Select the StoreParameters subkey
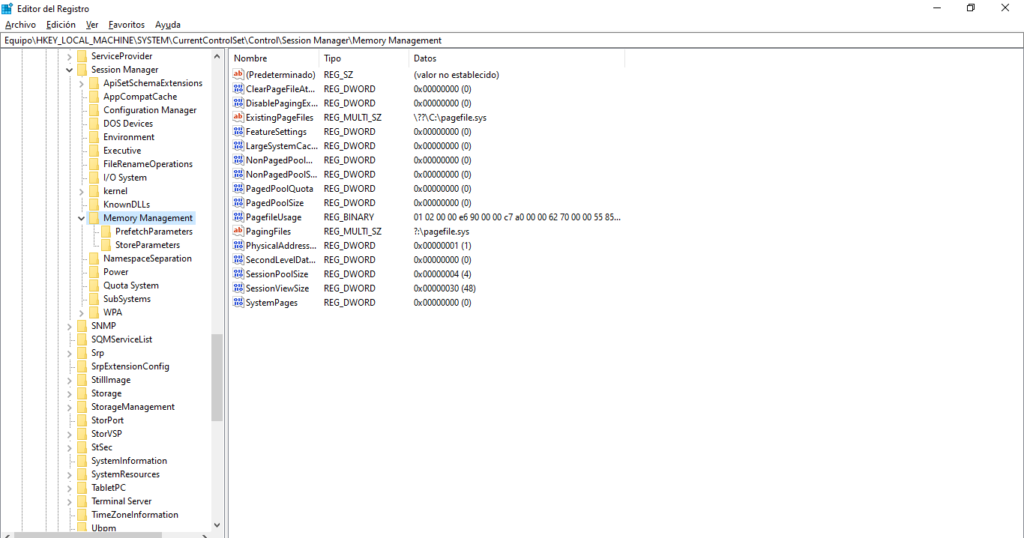This screenshot has height=538, width=1024. point(147,245)
